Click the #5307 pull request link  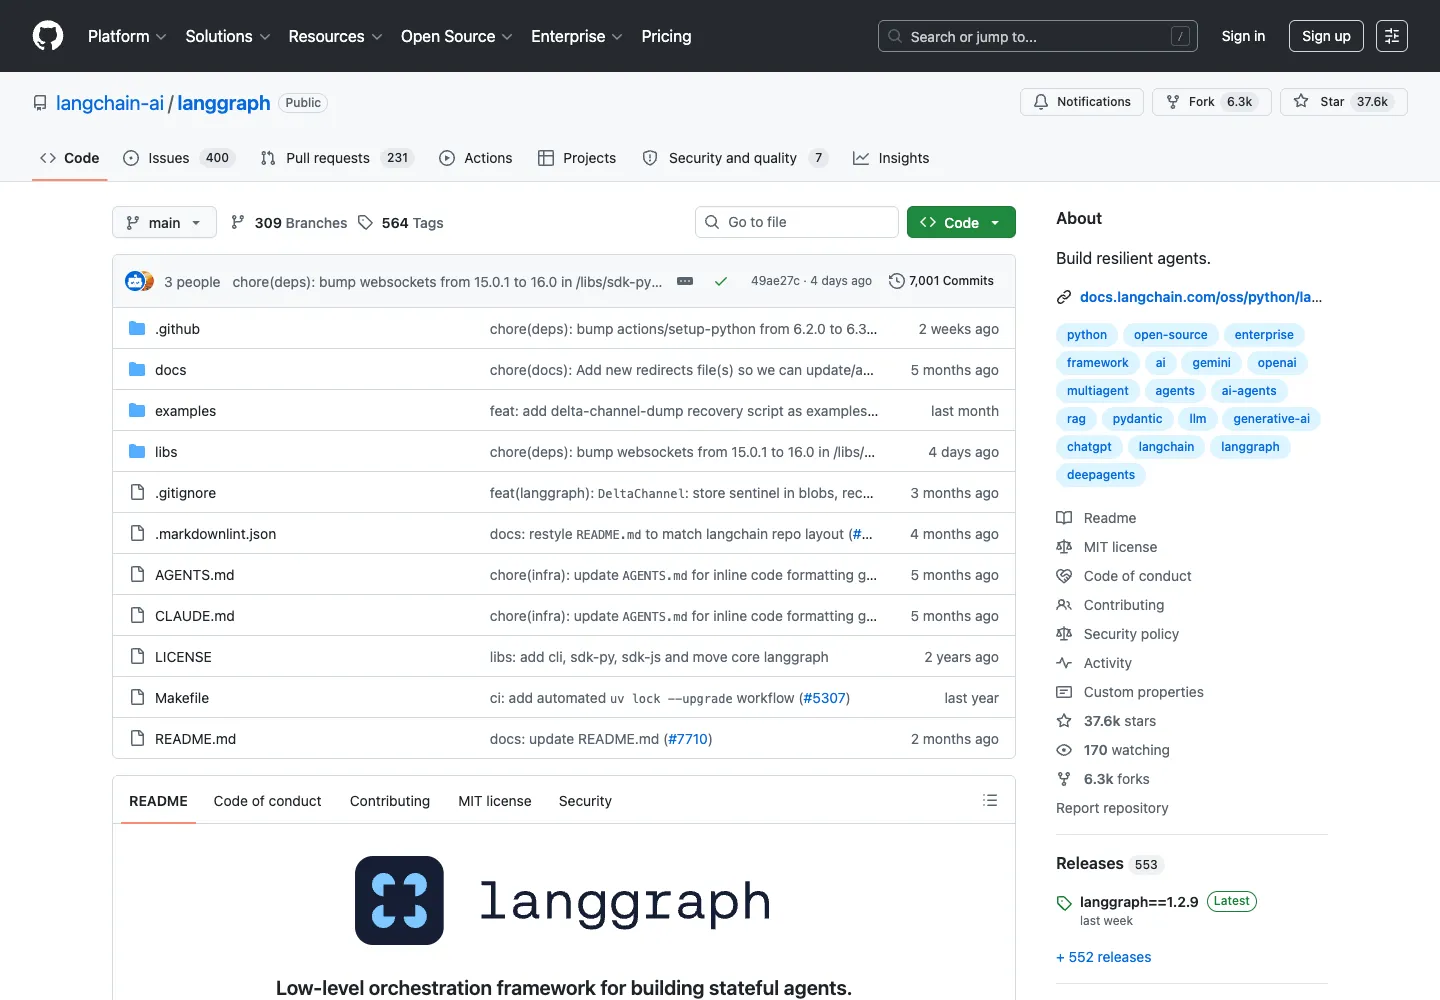825,698
